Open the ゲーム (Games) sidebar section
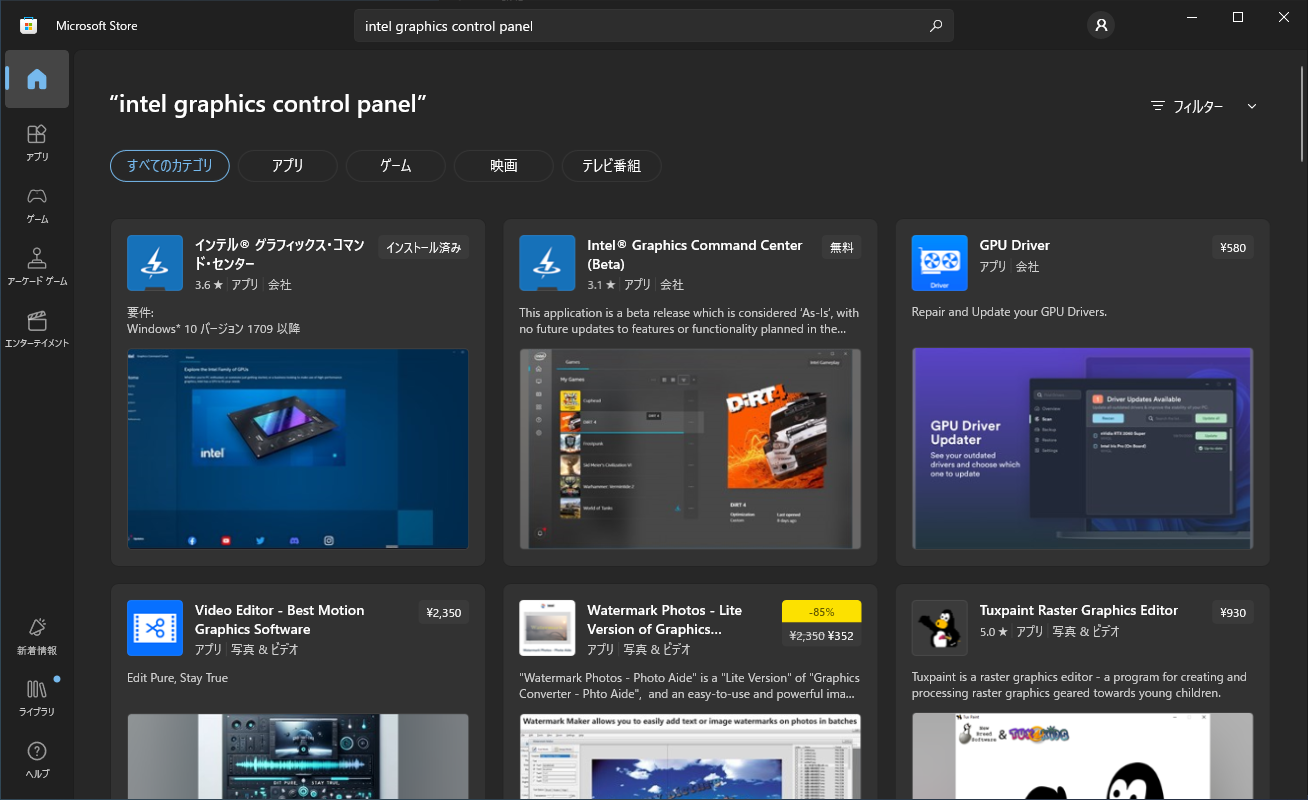Image resolution: width=1308 pixels, height=800 pixels. click(x=37, y=205)
